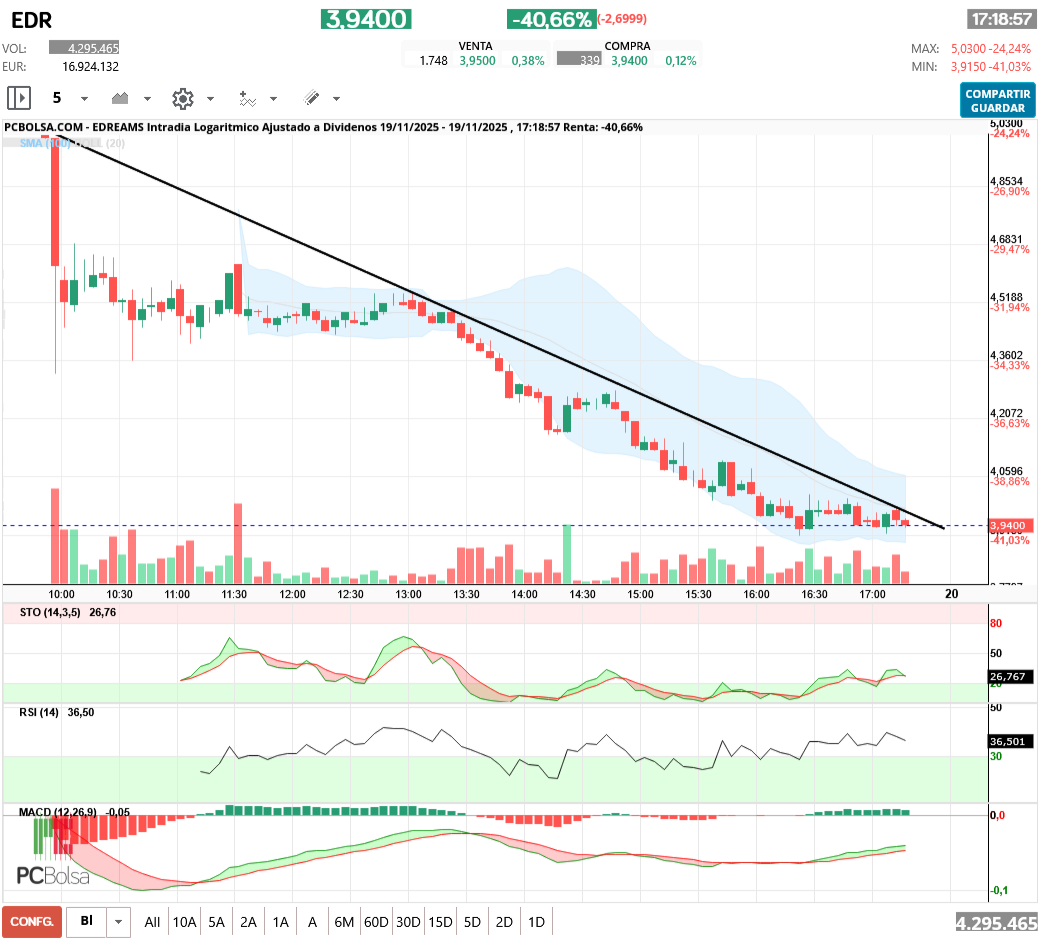Click the VOL value 4.295.465 at top

click(84, 48)
